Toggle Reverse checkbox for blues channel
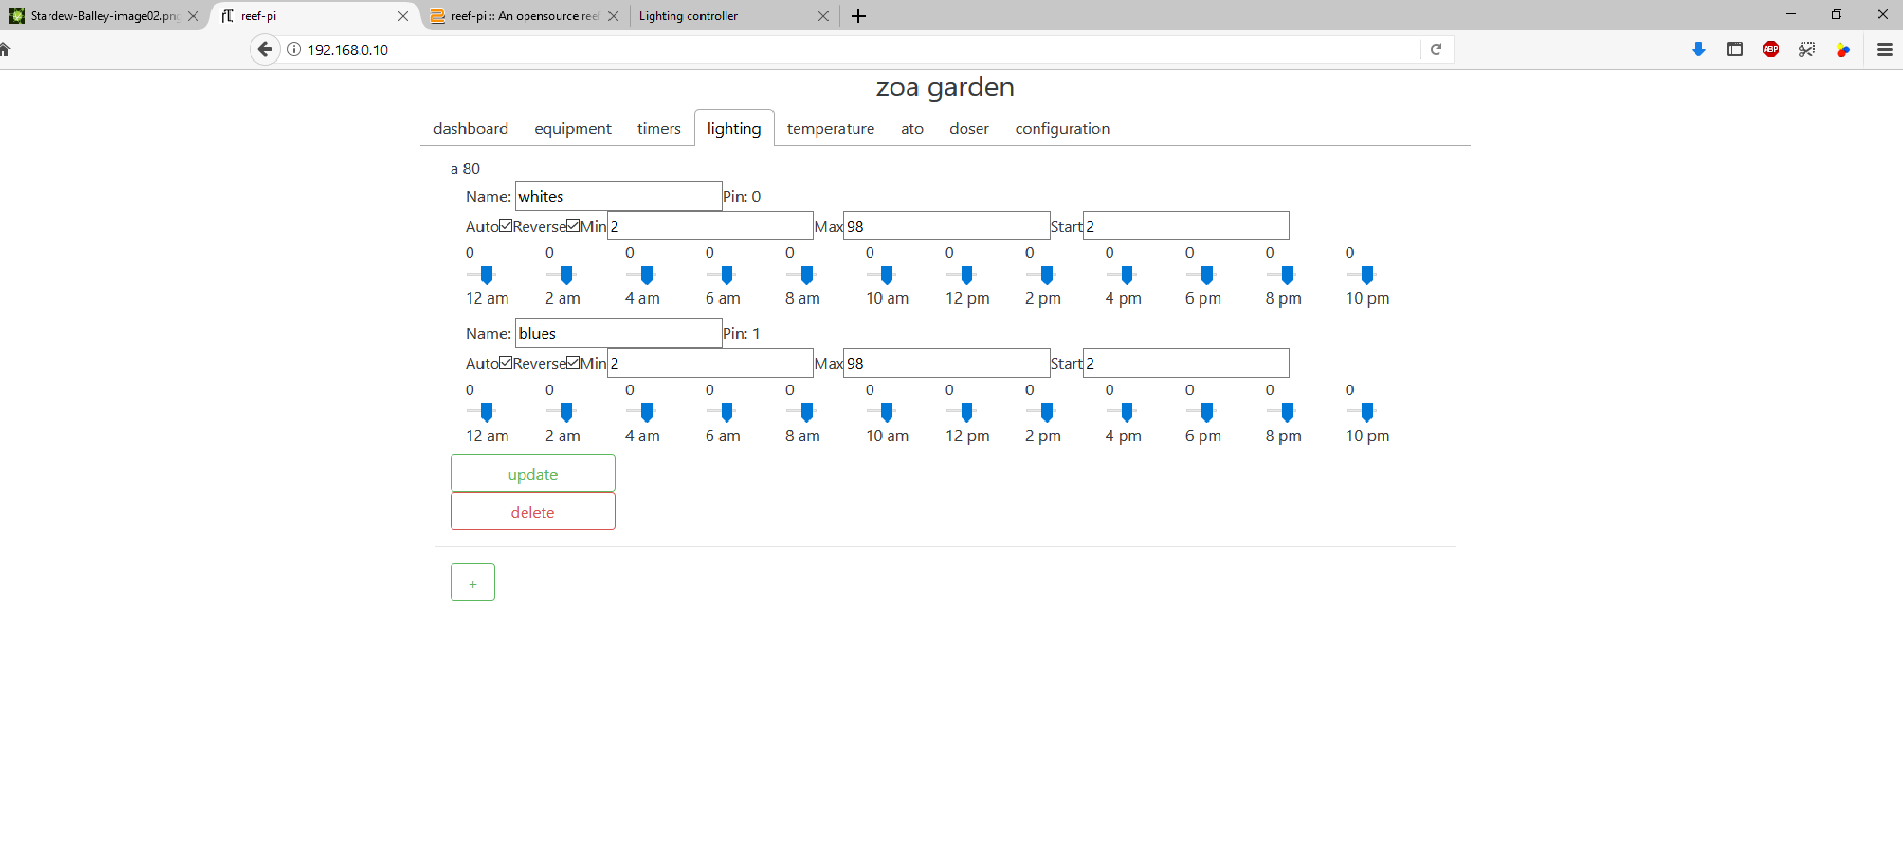Image resolution: width=1903 pixels, height=856 pixels. [x=573, y=362]
